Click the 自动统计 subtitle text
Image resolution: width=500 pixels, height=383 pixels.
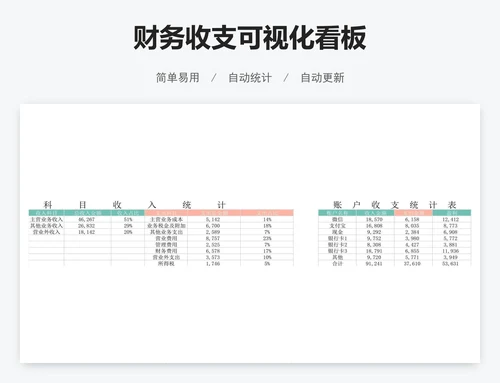(250, 78)
